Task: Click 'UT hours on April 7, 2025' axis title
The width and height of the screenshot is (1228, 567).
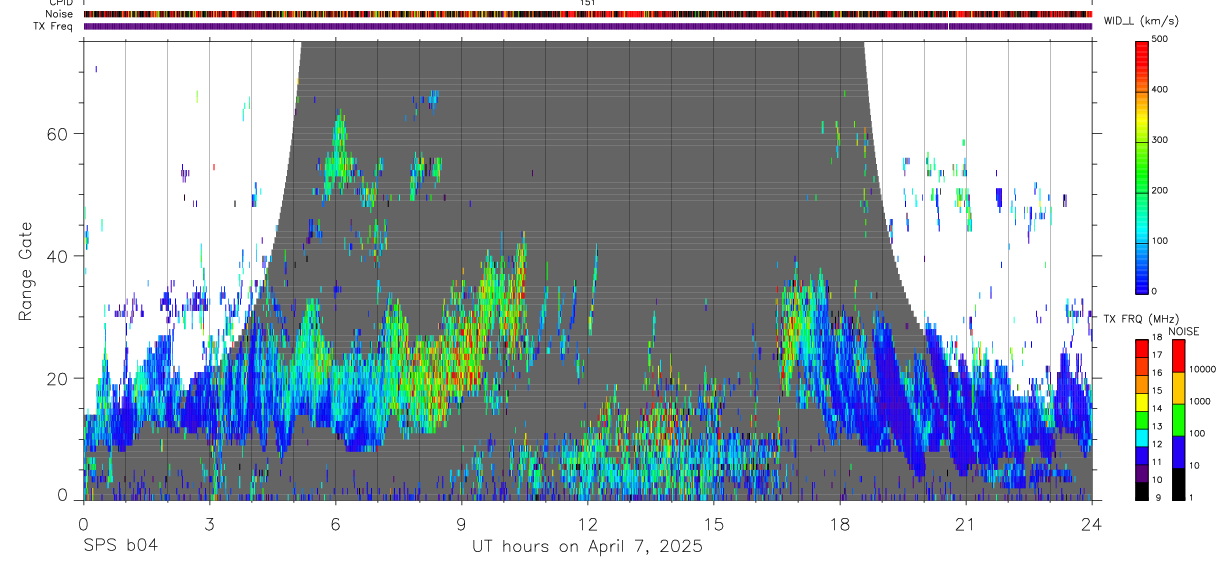Action: click(587, 547)
